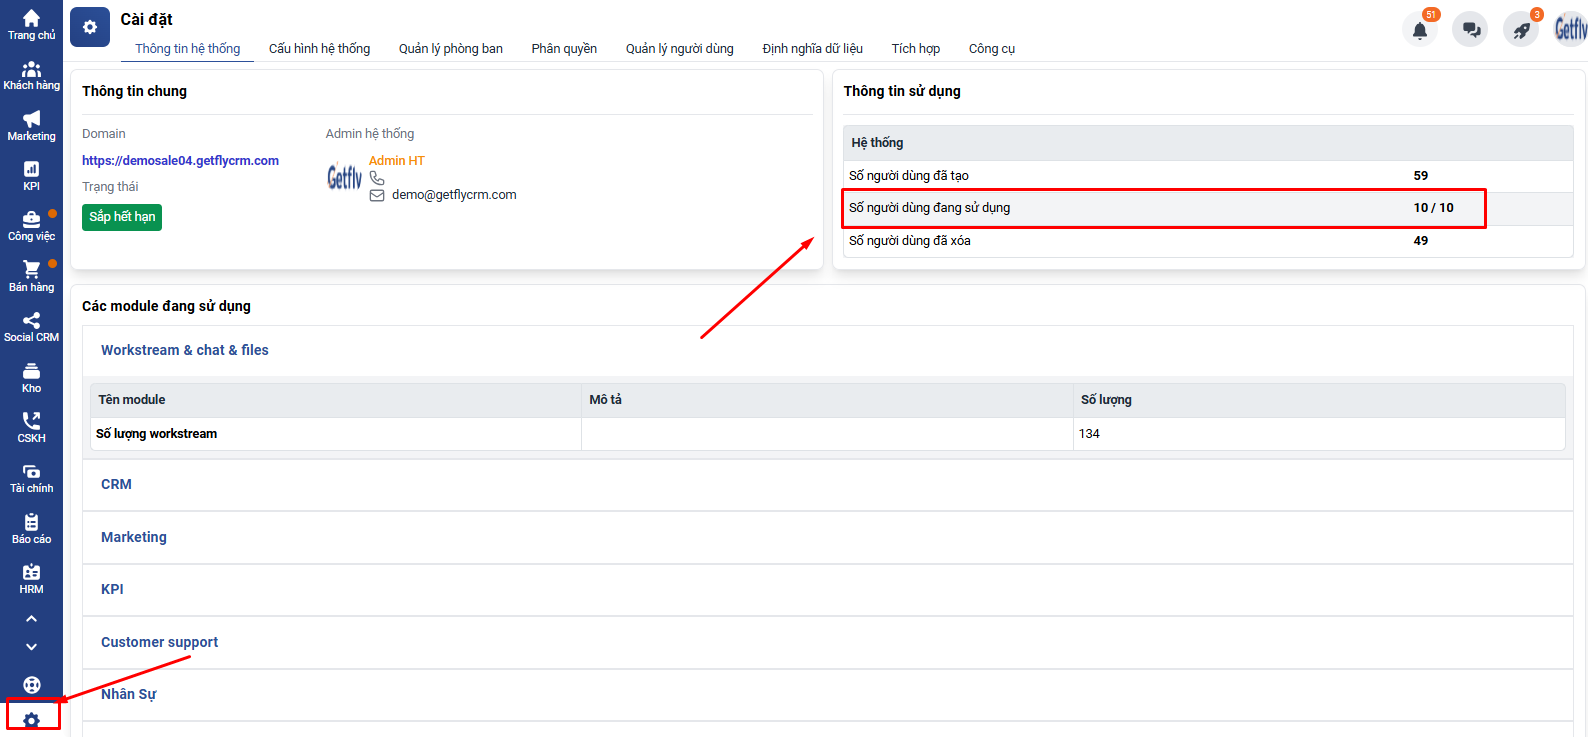The width and height of the screenshot is (1588, 737).
Task: Click the Sắp hết hạn status button
Action: point(122,217)
